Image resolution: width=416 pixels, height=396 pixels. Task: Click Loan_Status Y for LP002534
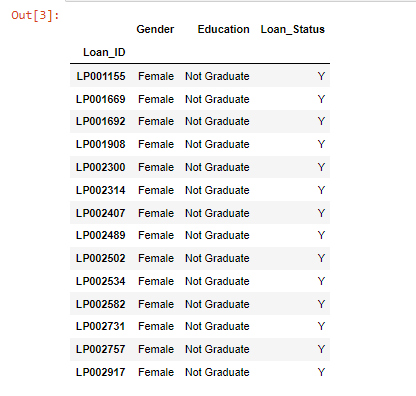tap(321, 281)
